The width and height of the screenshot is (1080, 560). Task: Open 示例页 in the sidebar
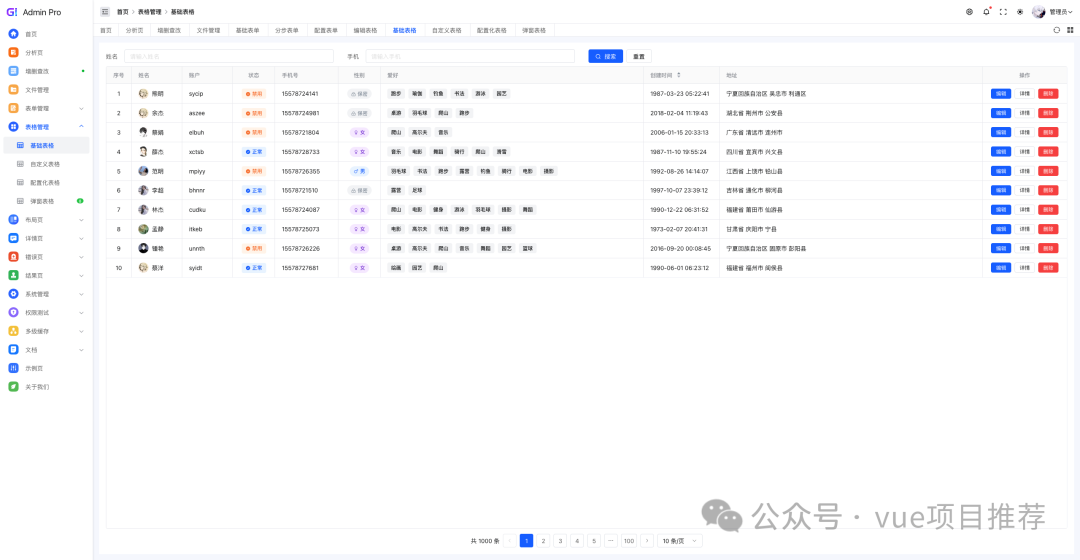click(34, 369)
